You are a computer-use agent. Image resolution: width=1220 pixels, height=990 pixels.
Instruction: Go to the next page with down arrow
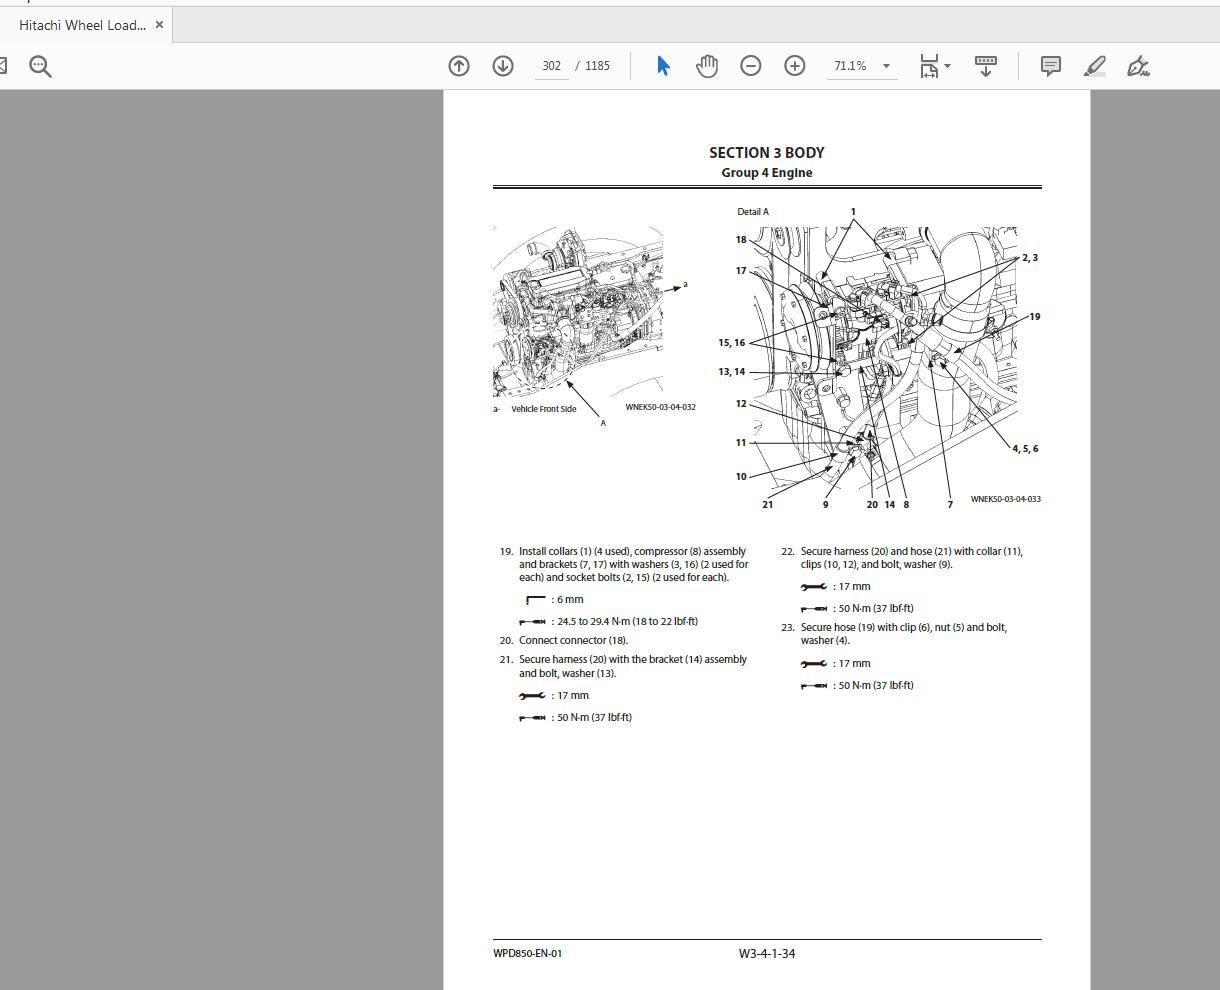[x=502, y=65]
